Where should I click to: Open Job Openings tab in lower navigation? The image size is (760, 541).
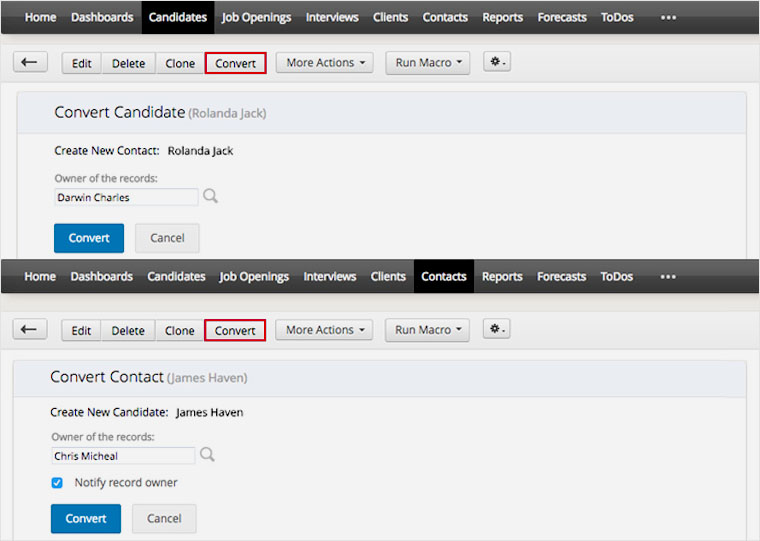tap(254, 276)
